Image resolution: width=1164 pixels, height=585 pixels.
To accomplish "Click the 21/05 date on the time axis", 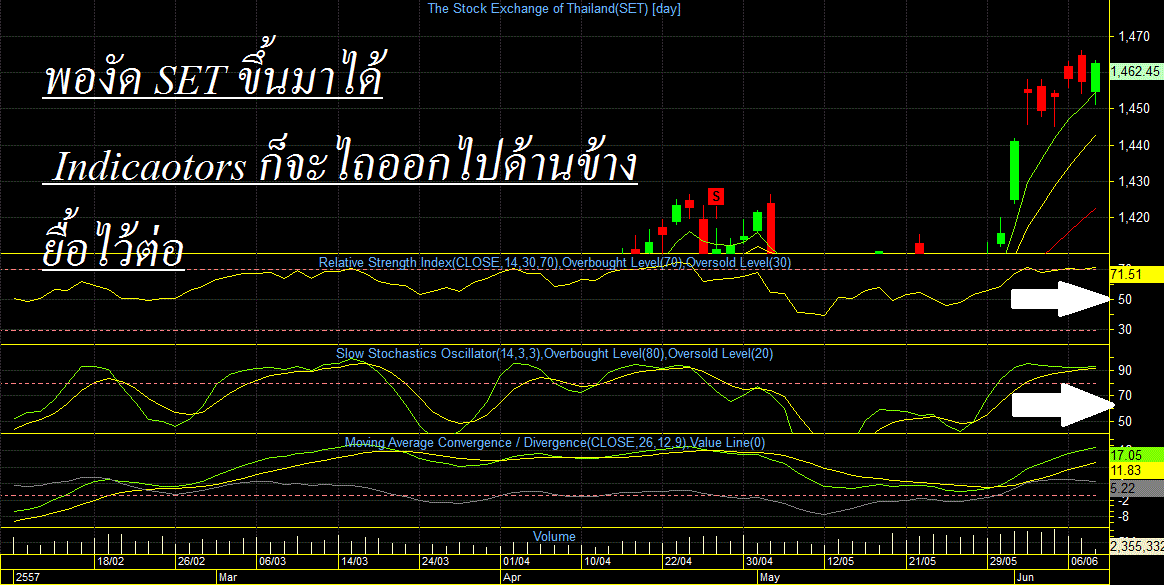I will (921, 561).
